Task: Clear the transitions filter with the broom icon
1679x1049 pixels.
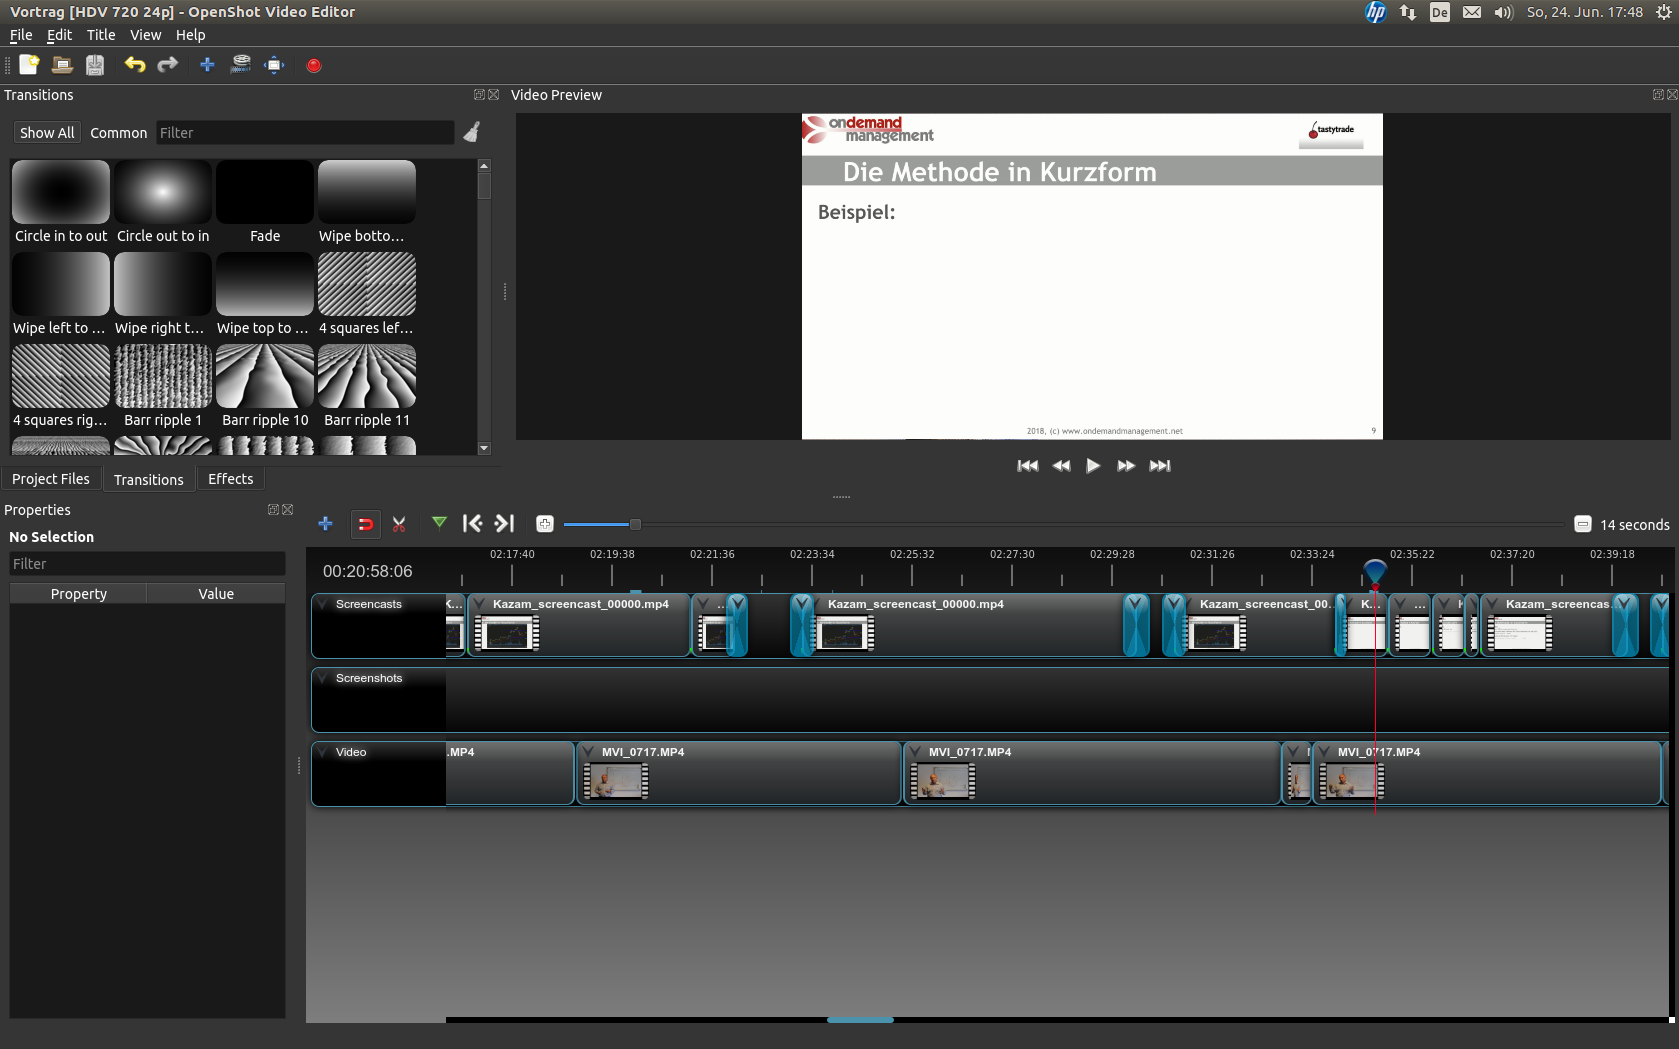Action: tap(472, 132)
